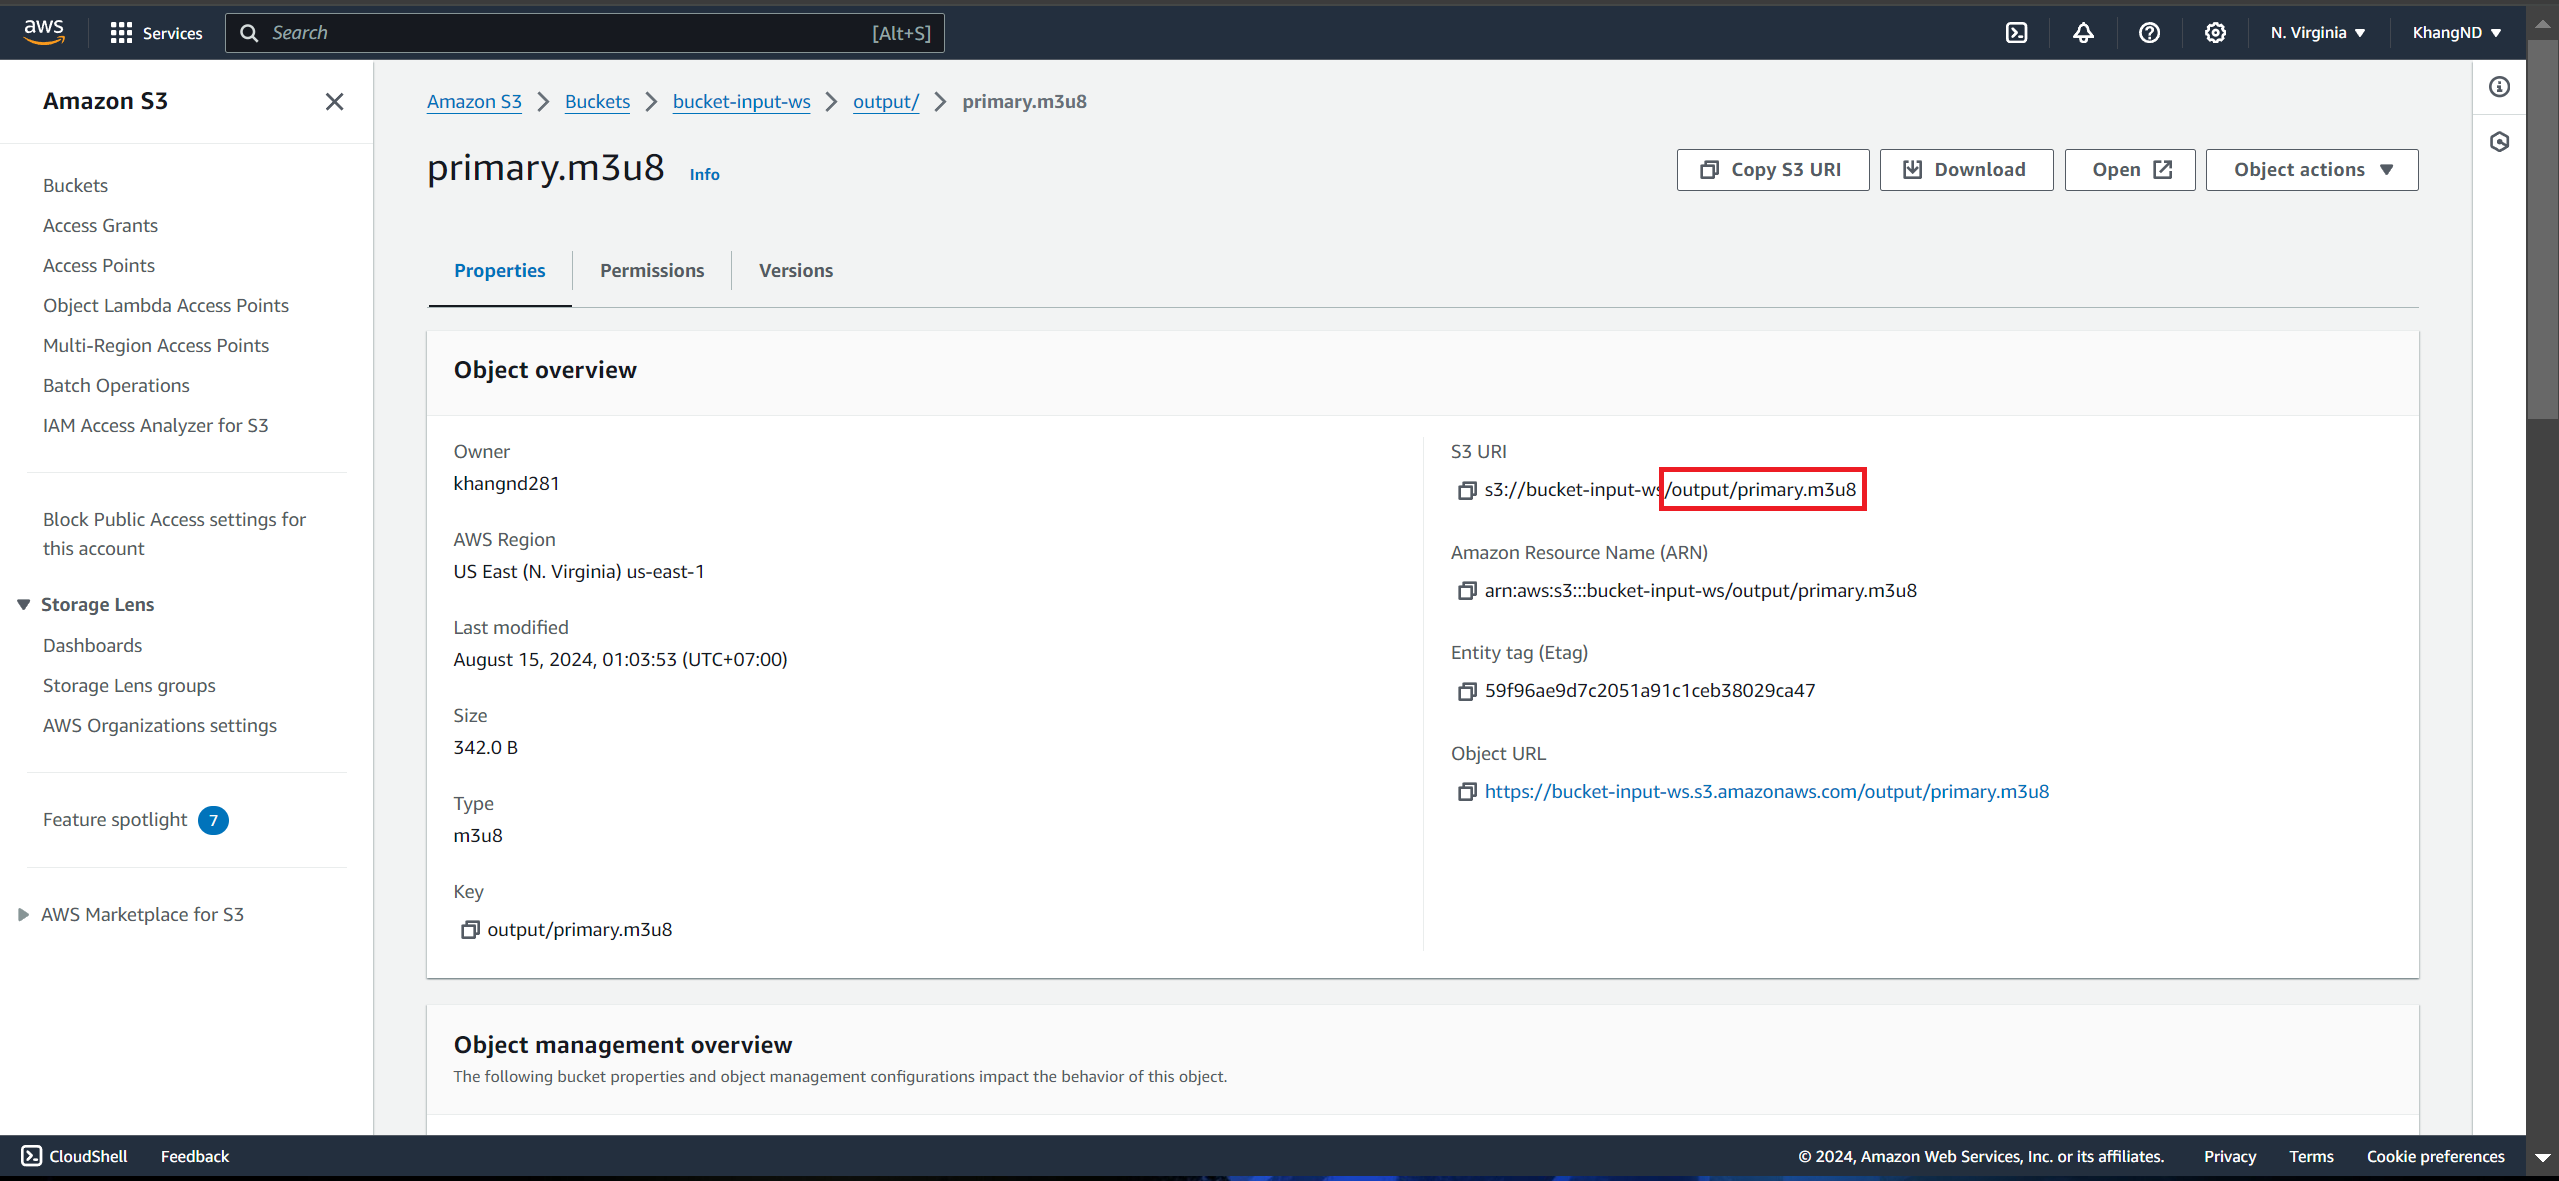The width and height of the screenshot is (2559, 1181).
Task: Click the Last modified date value
Action: 620,660
